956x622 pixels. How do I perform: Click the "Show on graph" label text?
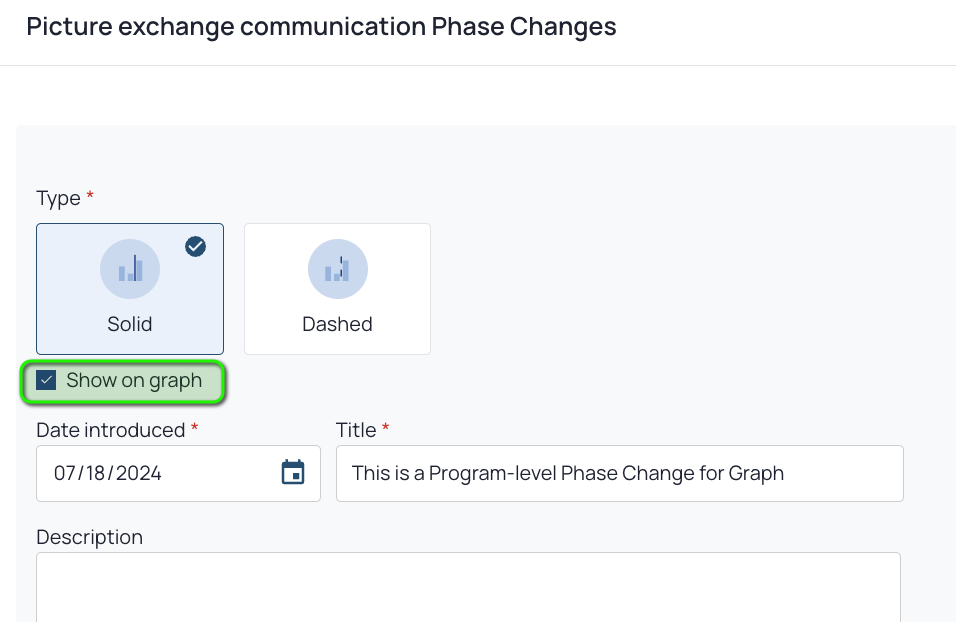(134, 380)
